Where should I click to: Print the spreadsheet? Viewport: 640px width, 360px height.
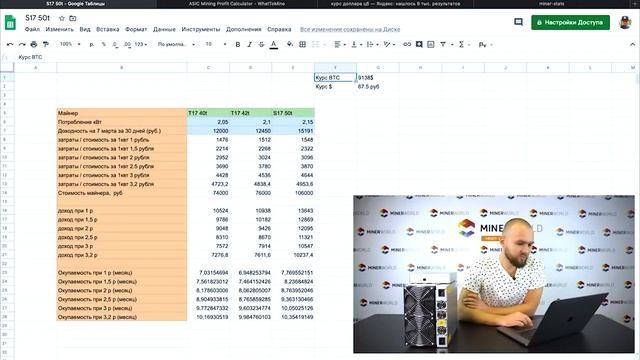(x=34, y=44)
